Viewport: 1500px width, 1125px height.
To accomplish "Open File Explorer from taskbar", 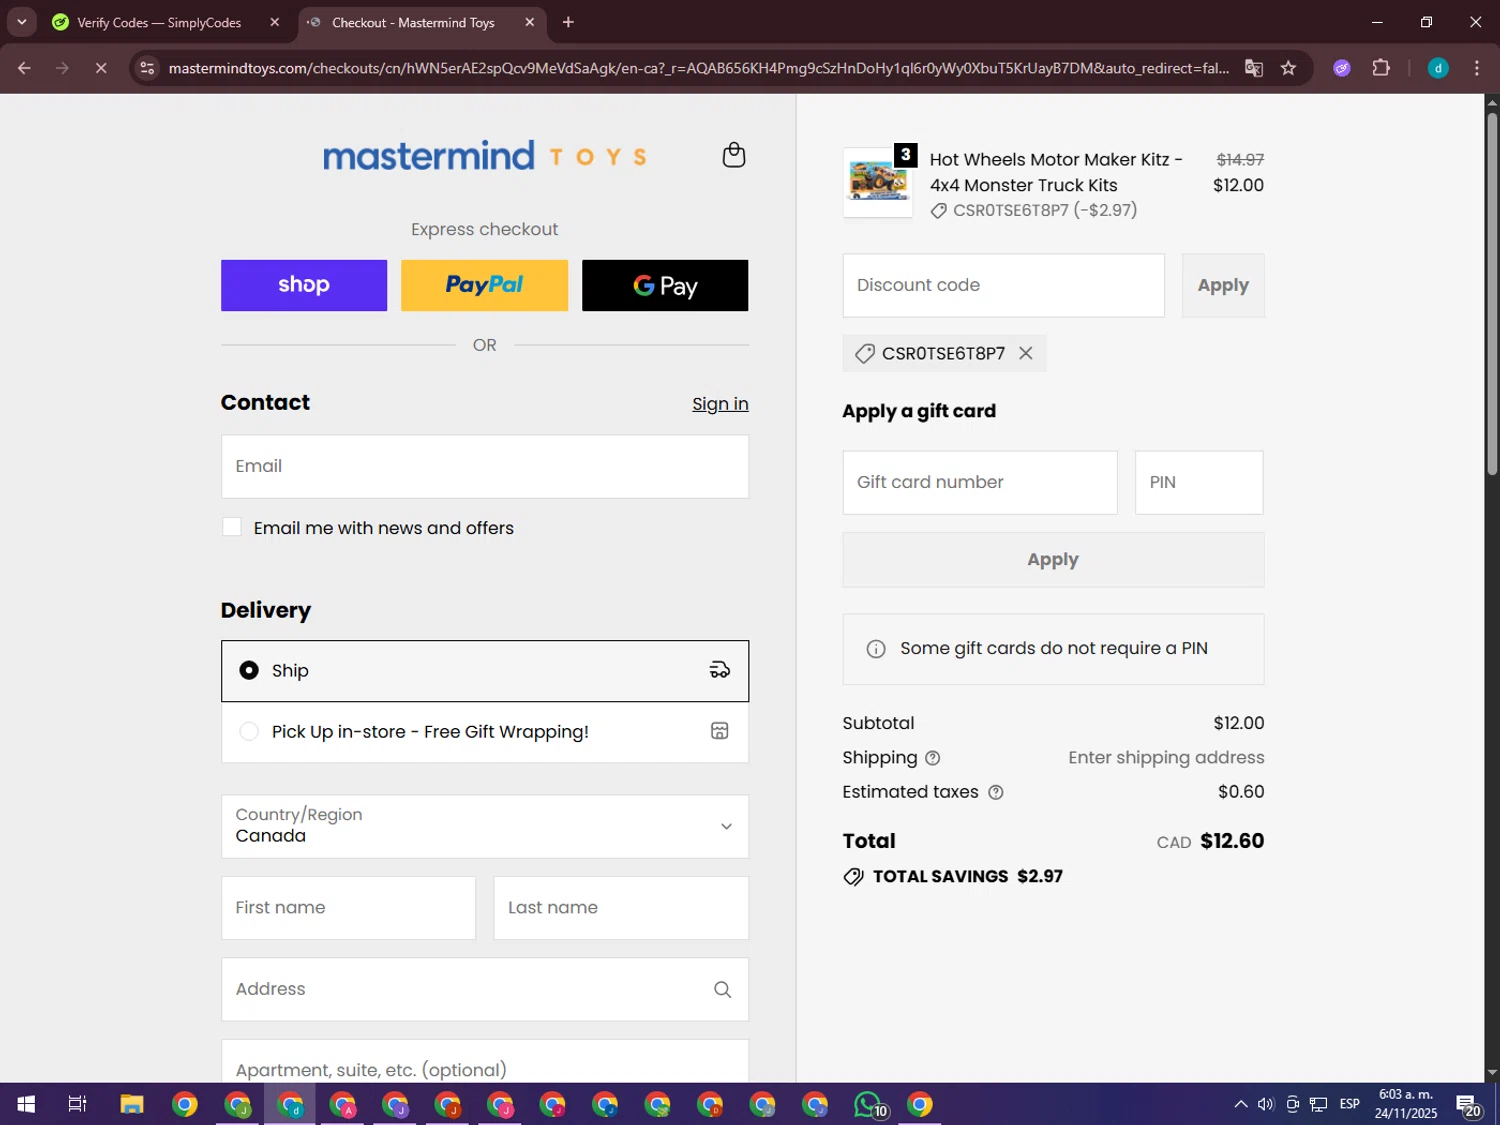I will [x=132, y=1104].
